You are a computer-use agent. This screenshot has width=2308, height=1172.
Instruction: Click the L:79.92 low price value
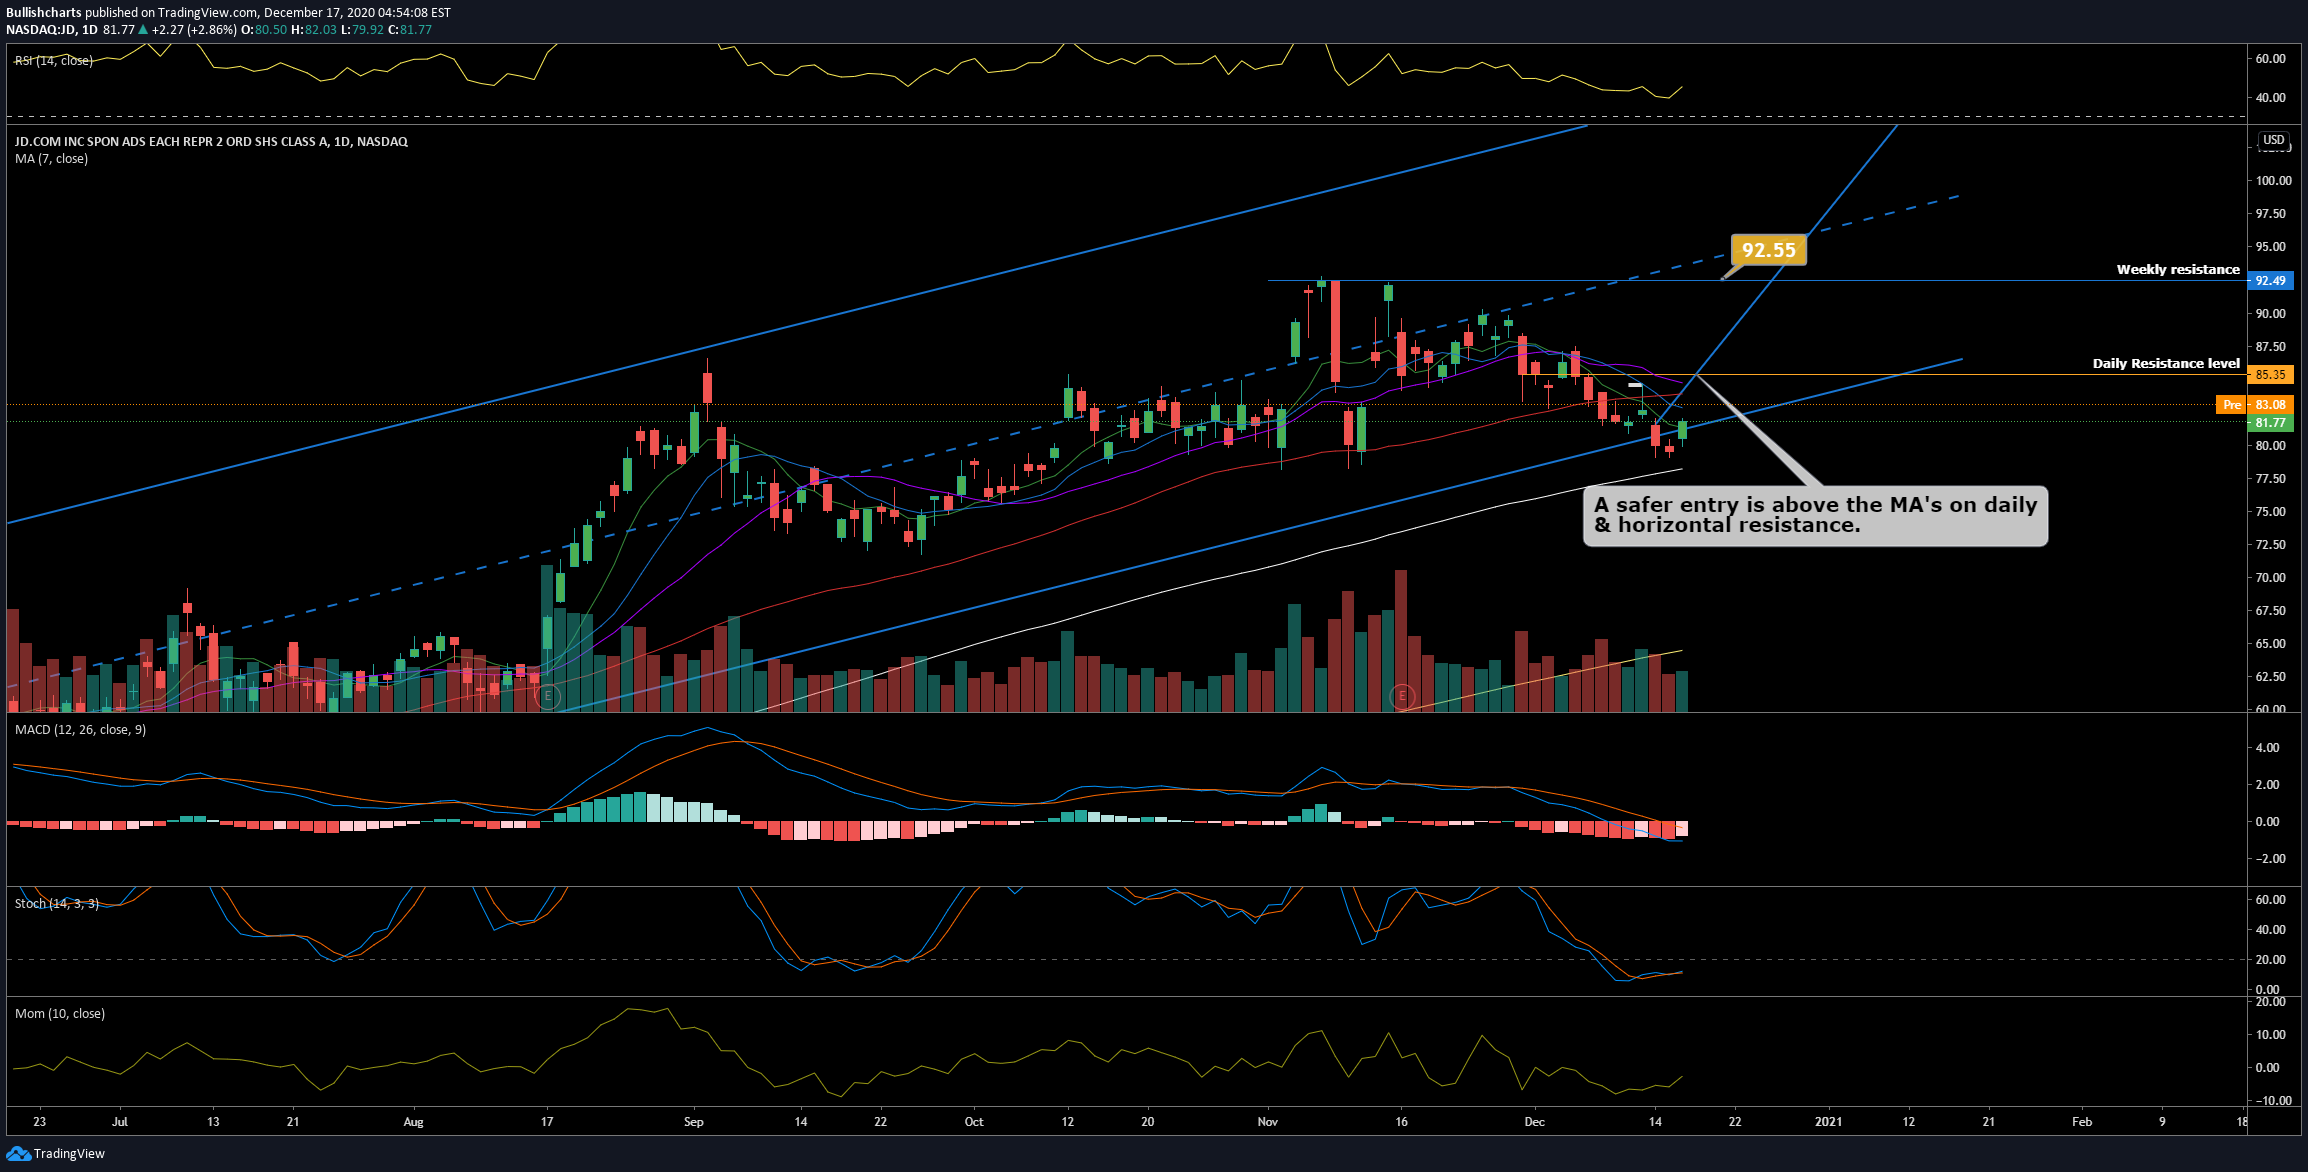coord(362,30)
